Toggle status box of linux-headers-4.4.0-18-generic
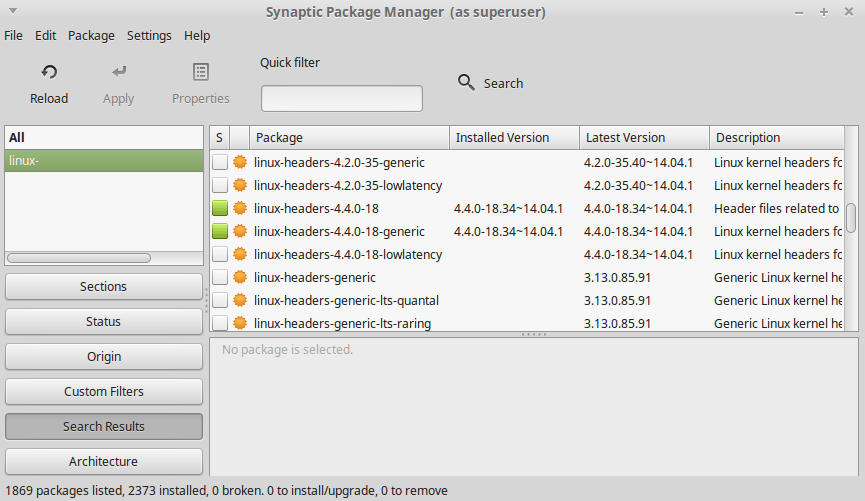The height and width of the screenshot is (501, 865). click(220, 231)
